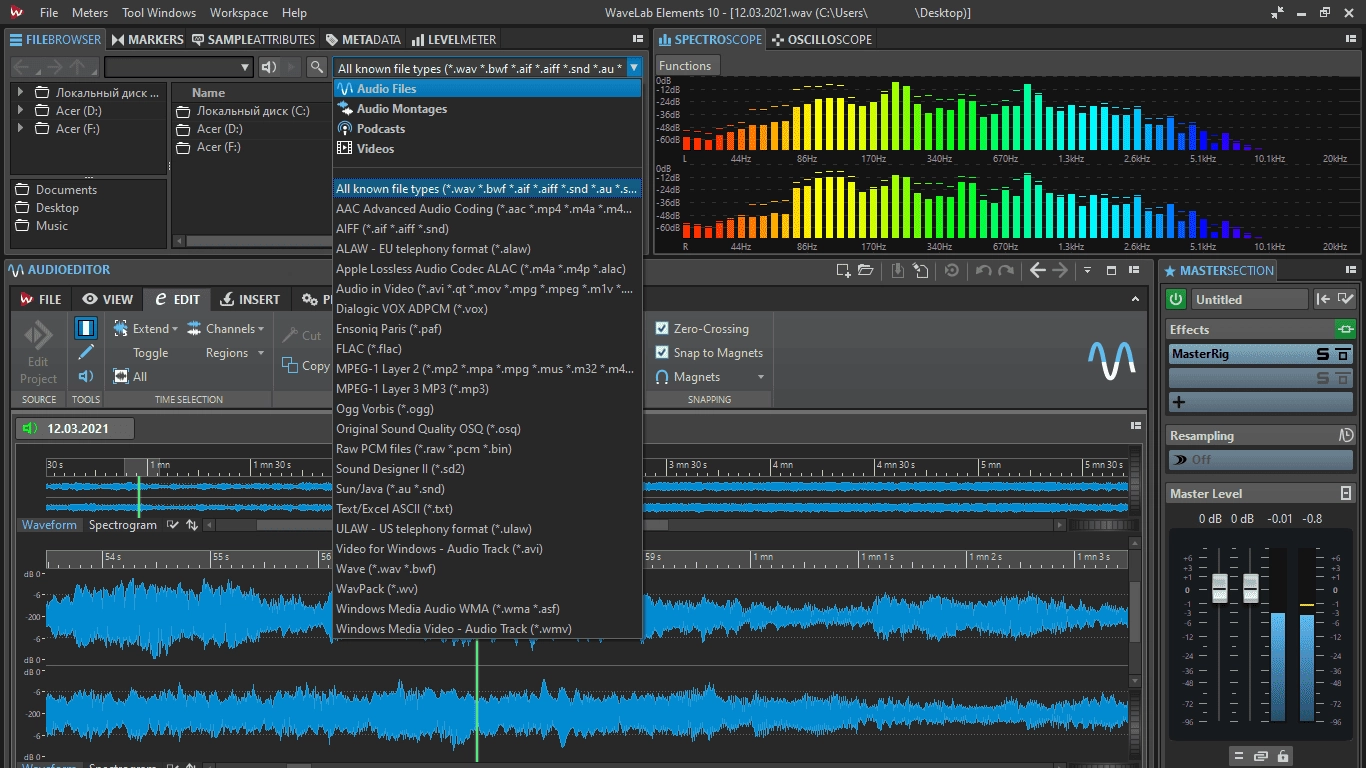Click the speaker playback icon in File Browser
This screenshot has width=1366, height=768.
tap(268, 67)
